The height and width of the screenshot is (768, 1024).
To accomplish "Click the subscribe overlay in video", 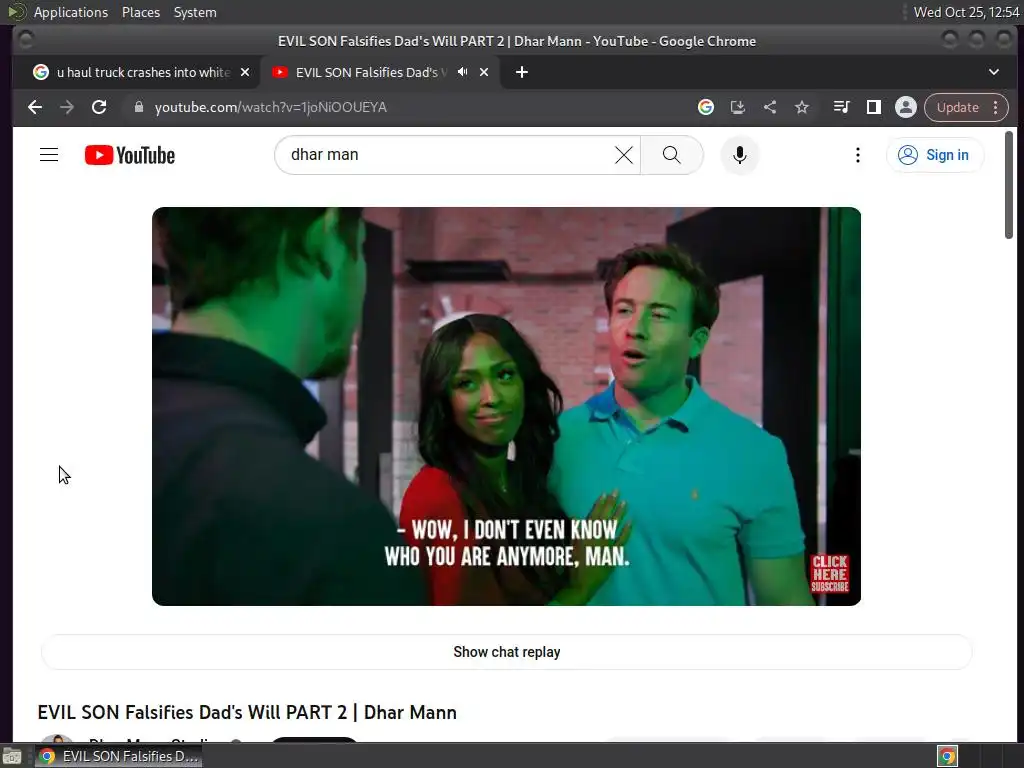I will [829, 573].
